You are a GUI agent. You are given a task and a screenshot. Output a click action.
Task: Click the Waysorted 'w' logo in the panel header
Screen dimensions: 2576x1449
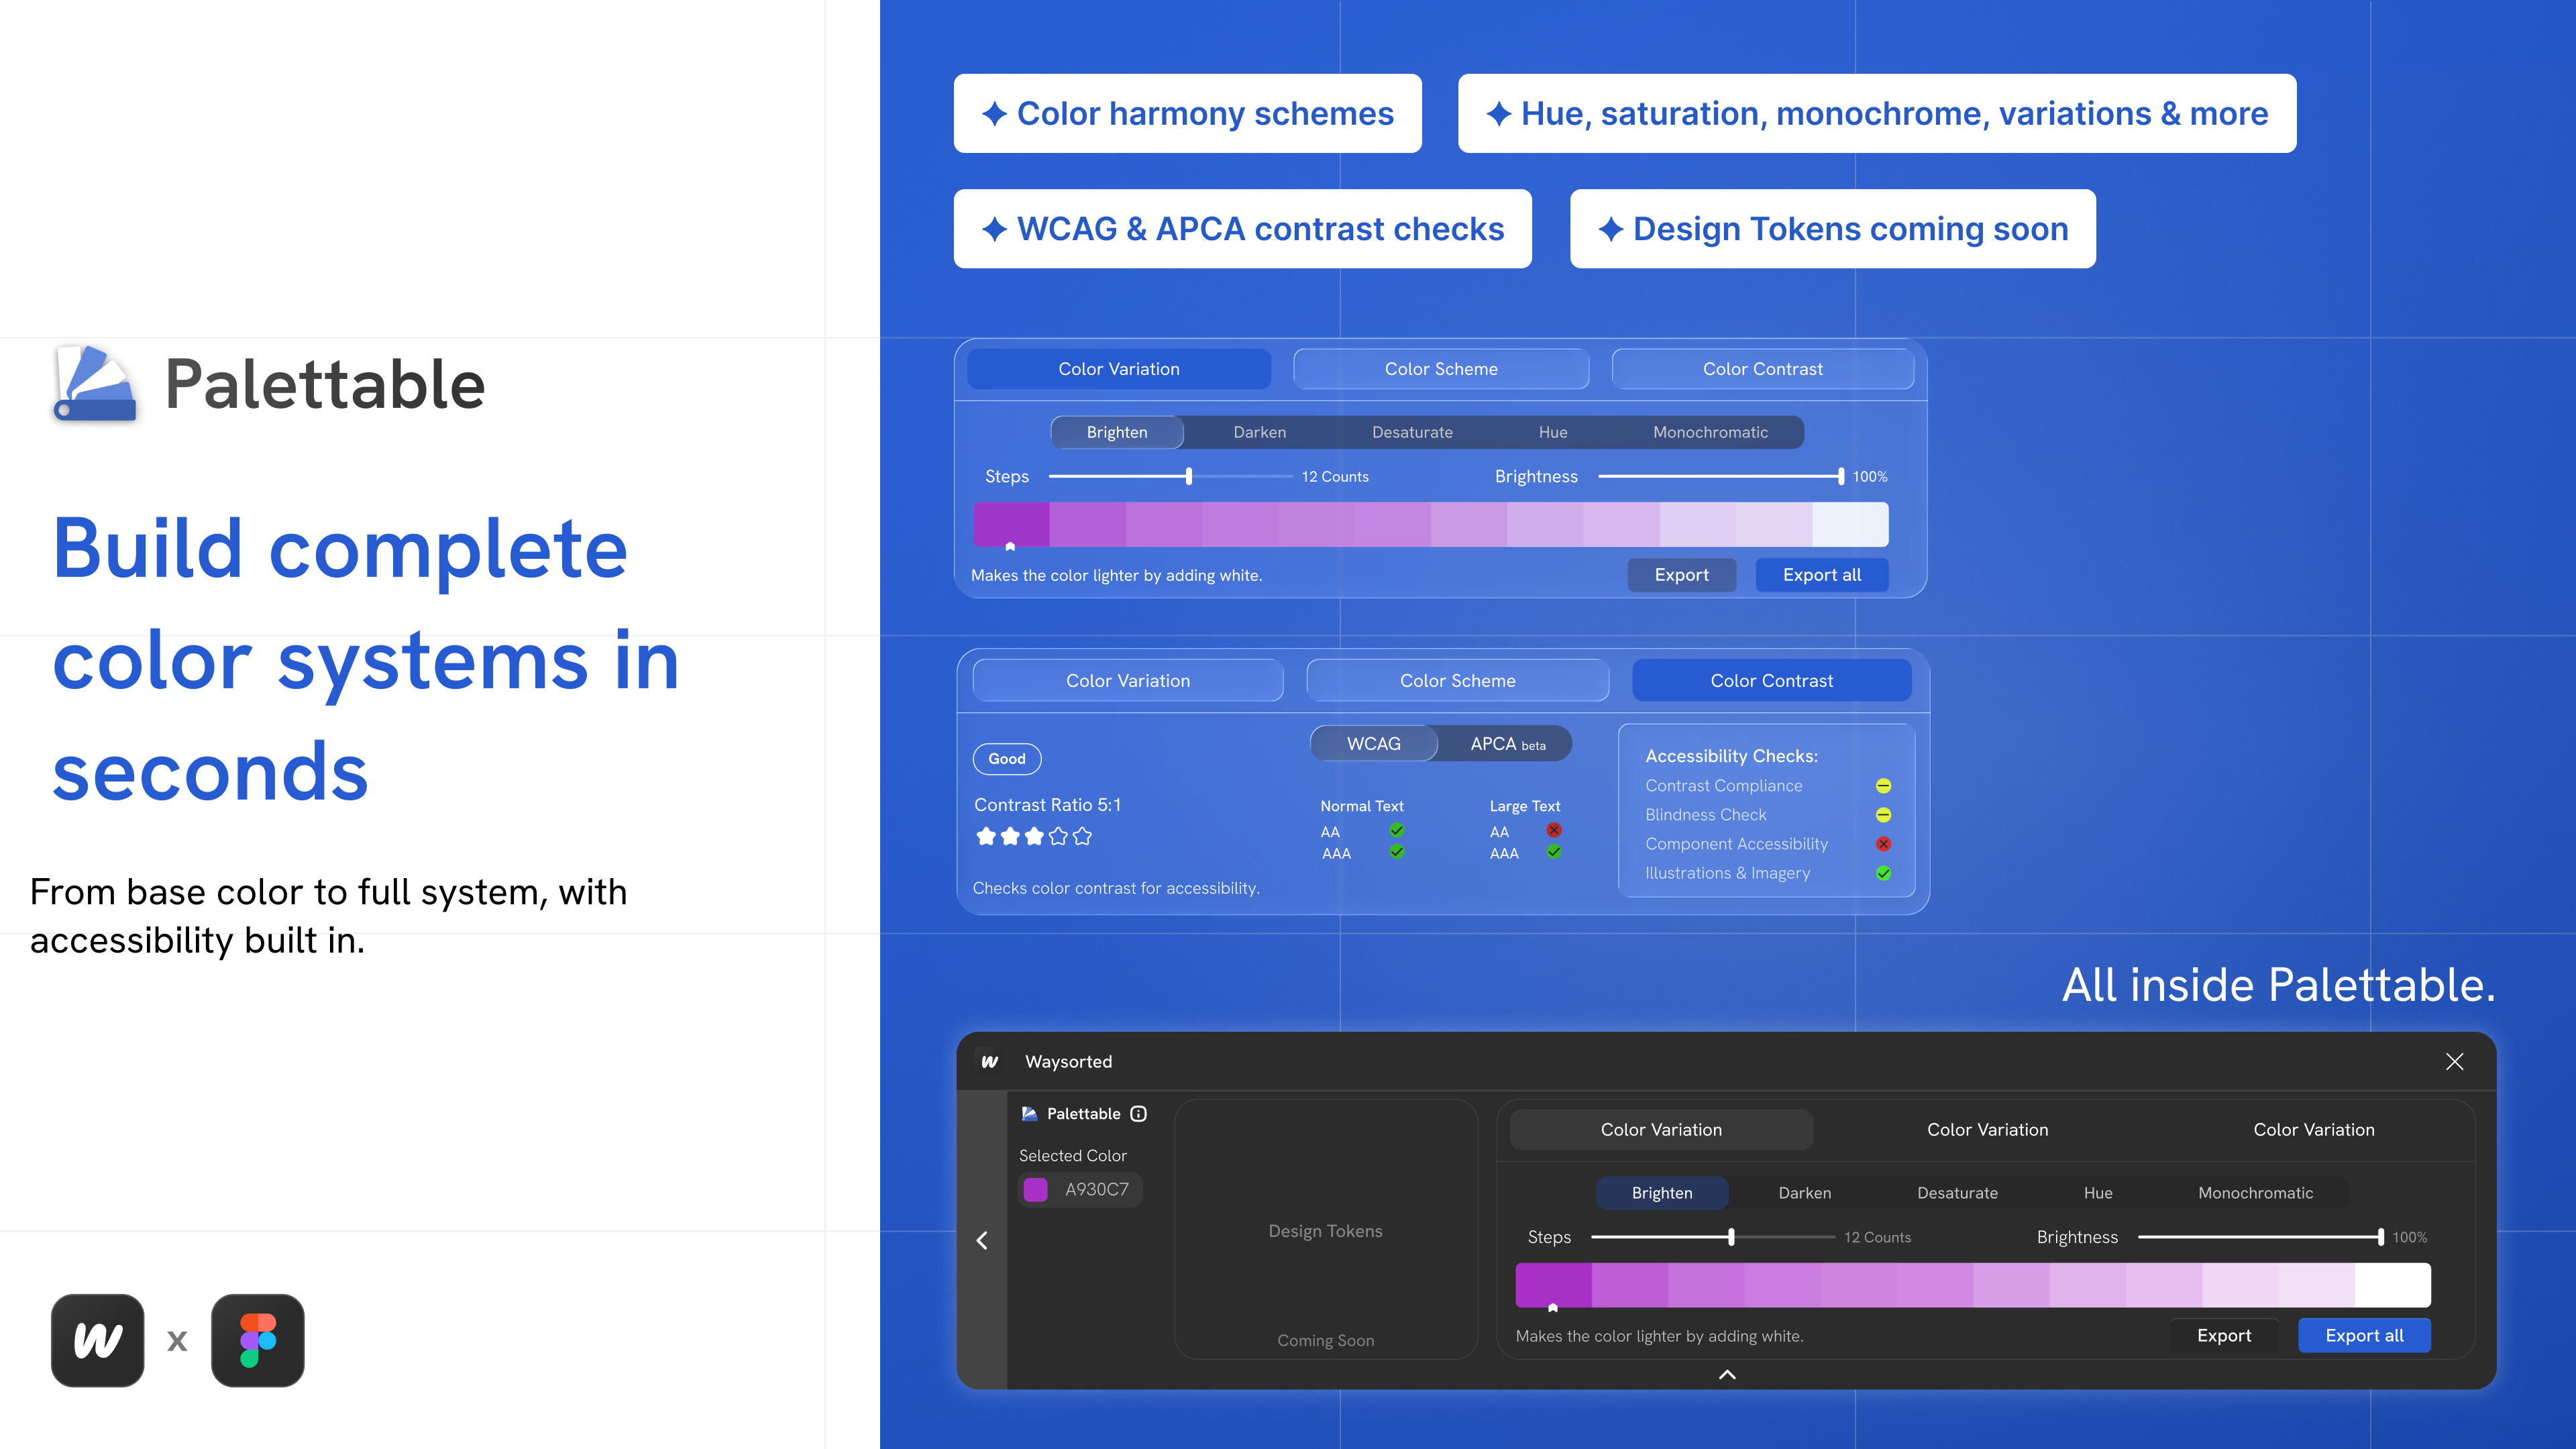tap(988, 1061)
